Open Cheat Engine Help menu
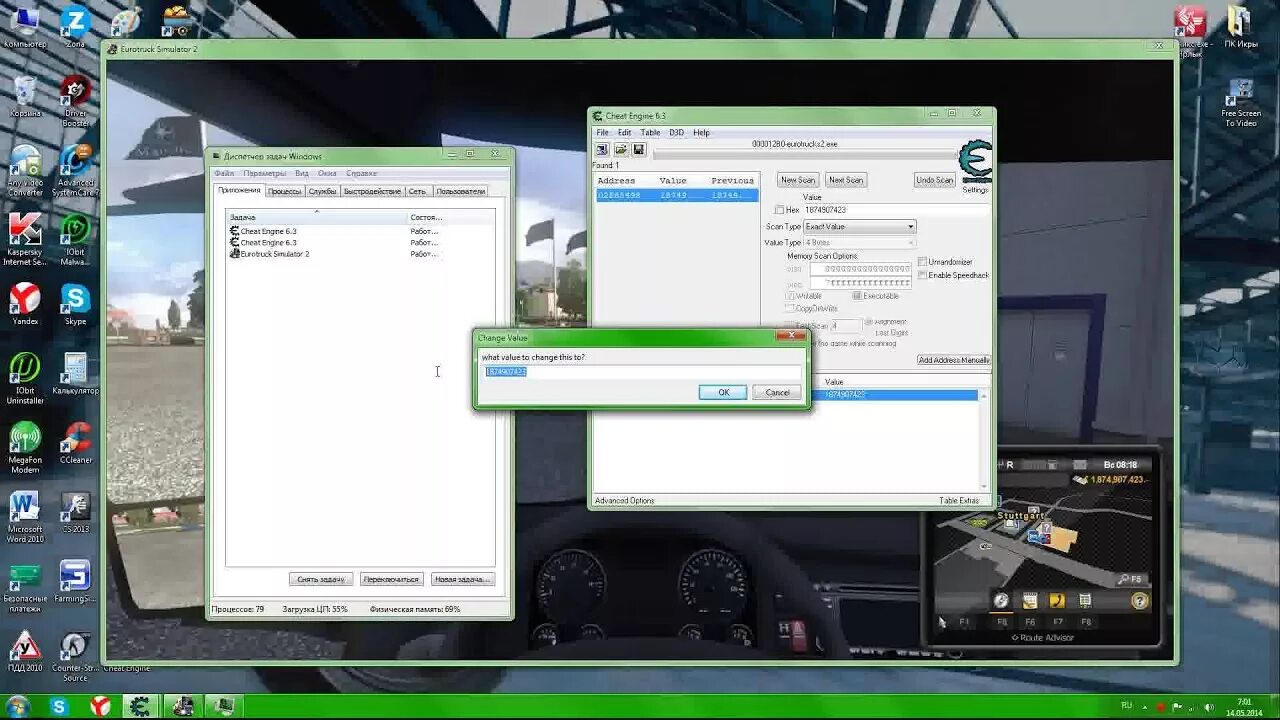Screen dimensions: 1280x720 point(702,132)
